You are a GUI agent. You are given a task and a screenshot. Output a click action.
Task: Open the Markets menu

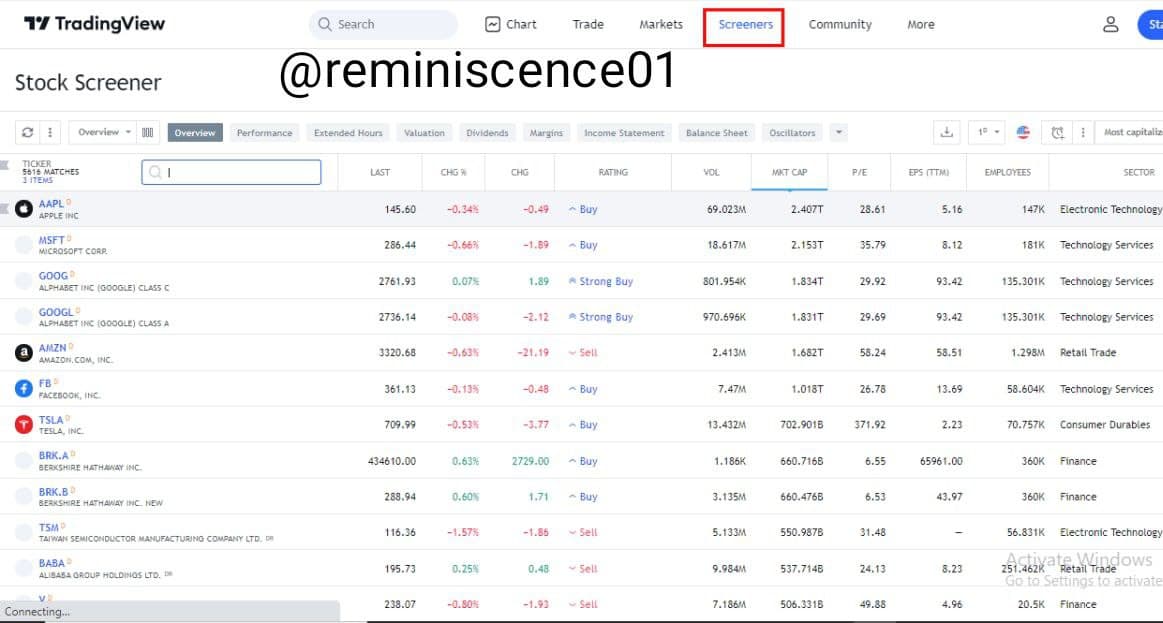click(x=661, y=24)
